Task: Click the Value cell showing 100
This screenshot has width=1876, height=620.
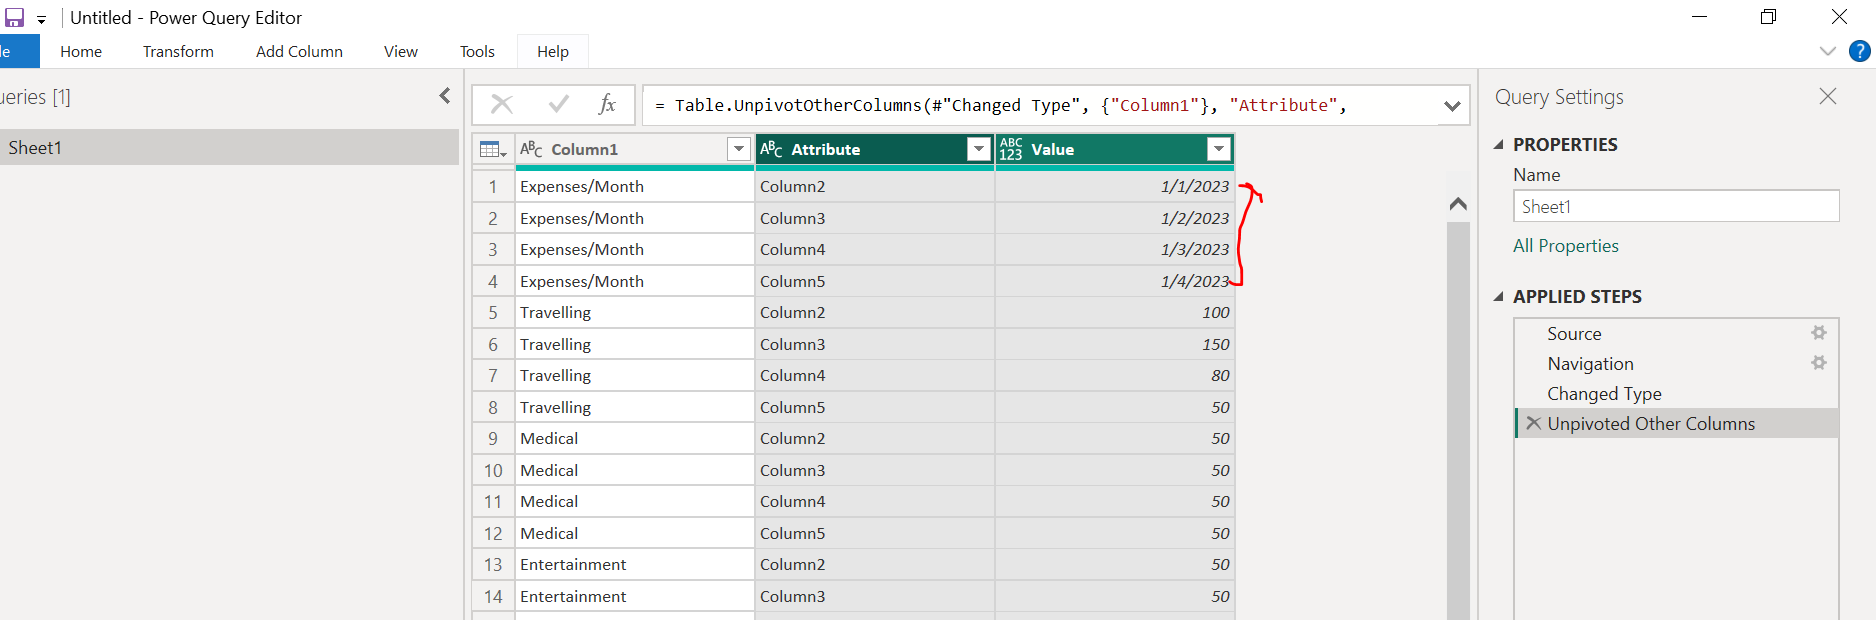Action: pyautogui.click(x=1115, y=313)
